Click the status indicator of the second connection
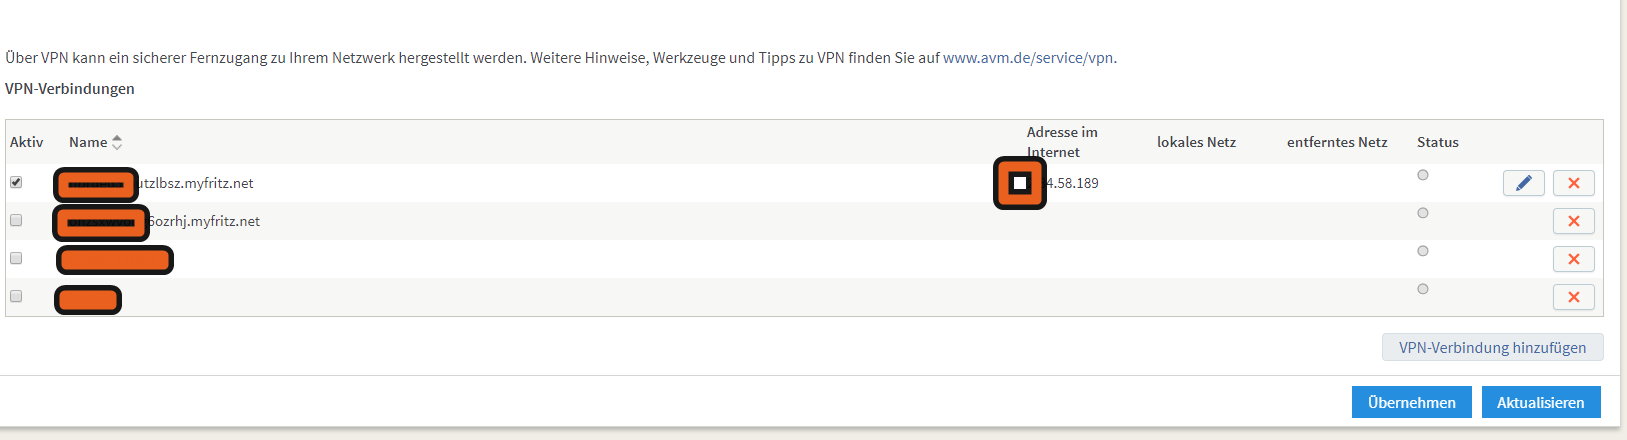Image resolution: width=1627 pixels, height=440 pixels. [x=1423, y=213]
